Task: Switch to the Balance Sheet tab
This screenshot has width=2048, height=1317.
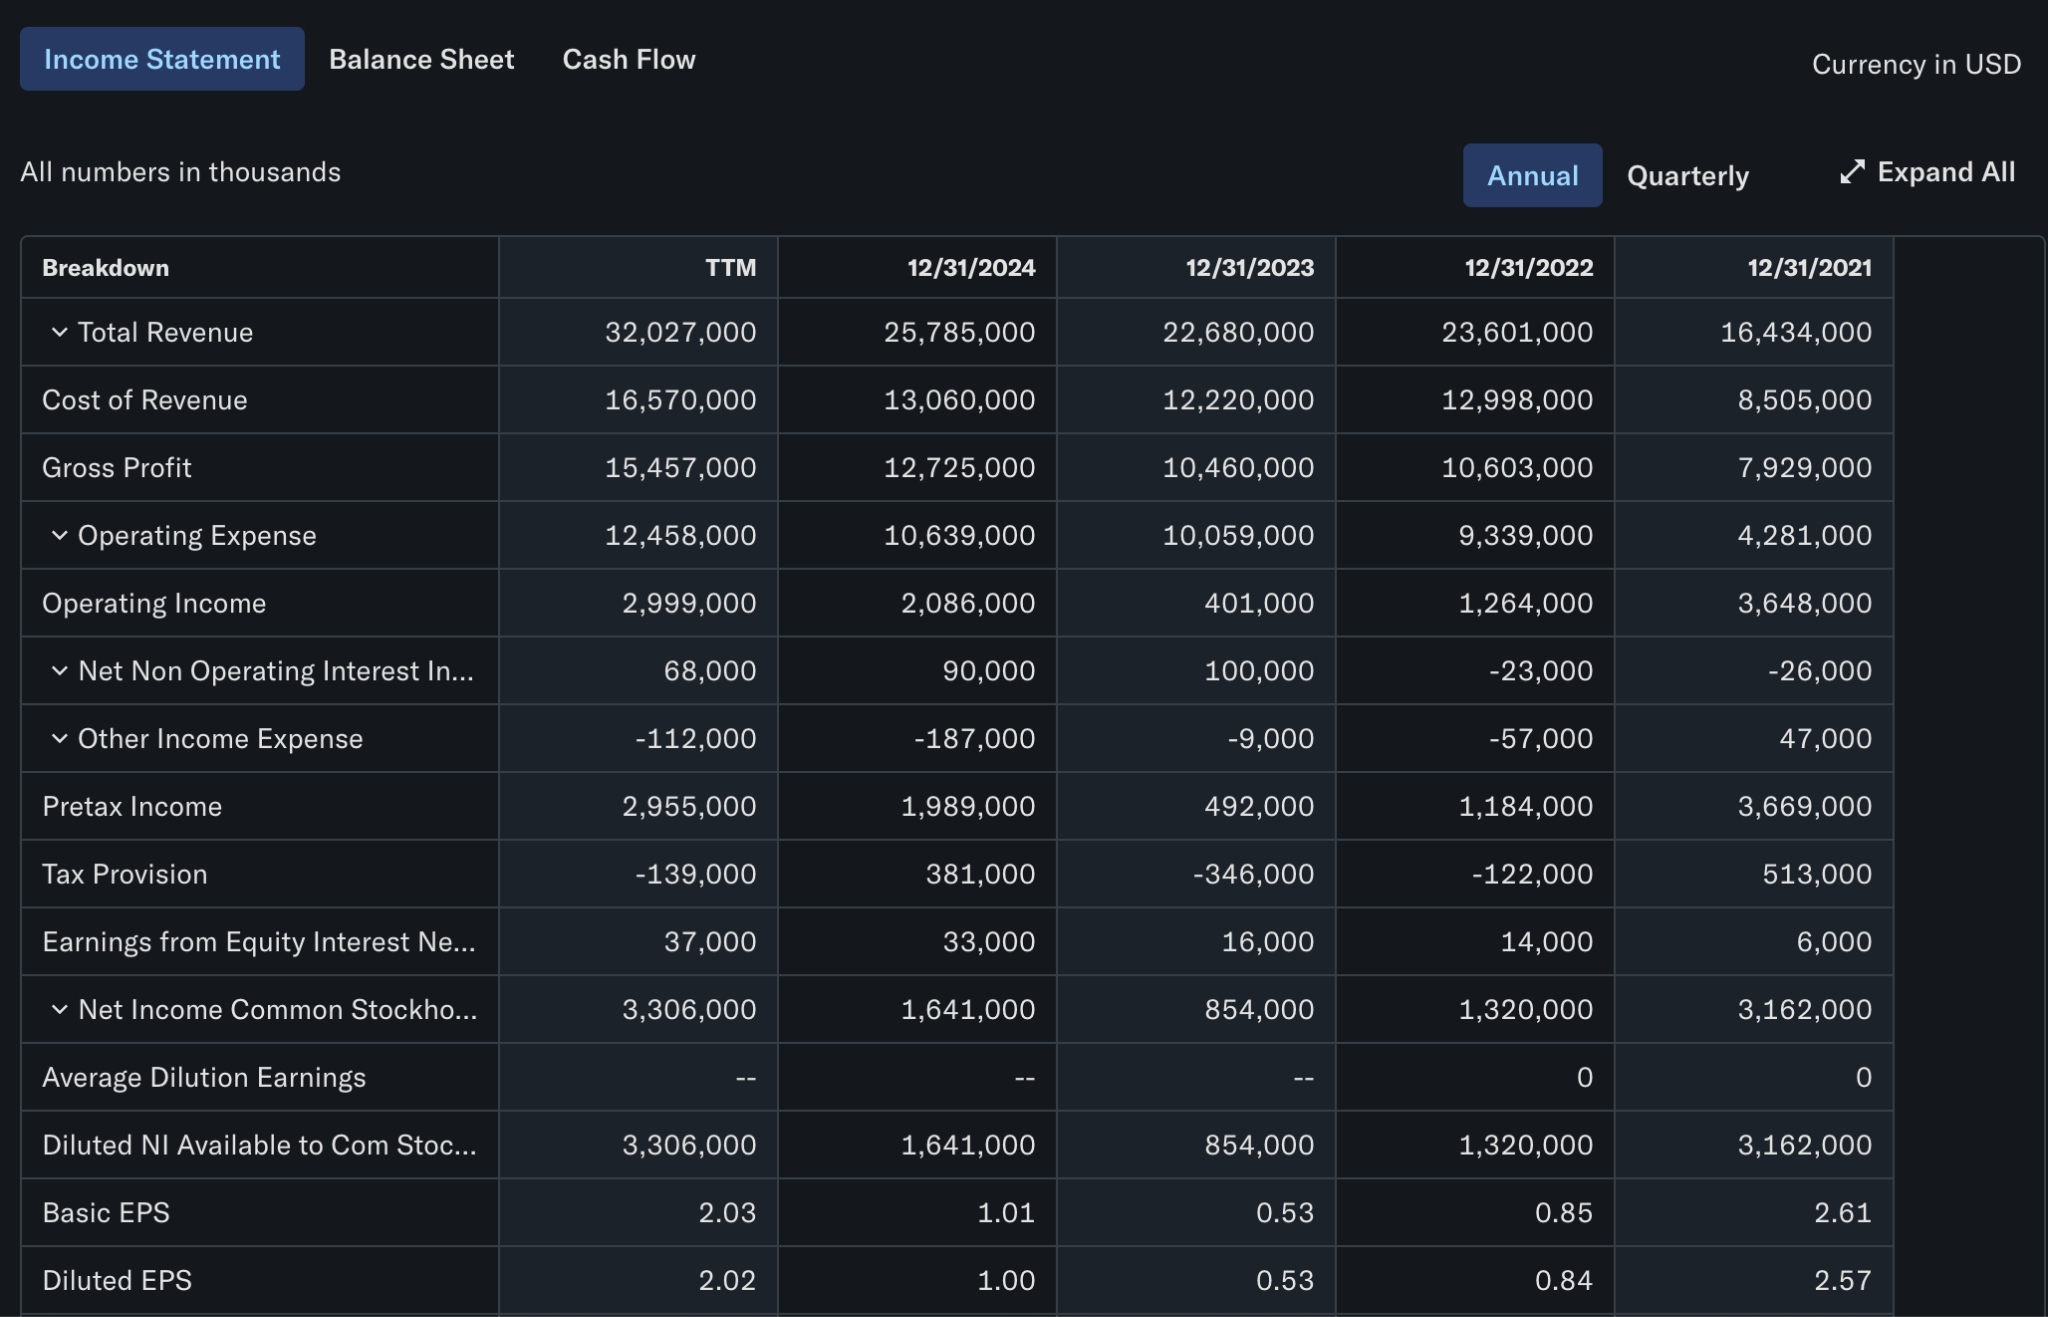Action: pyautogui.click(x=422, y=59)
